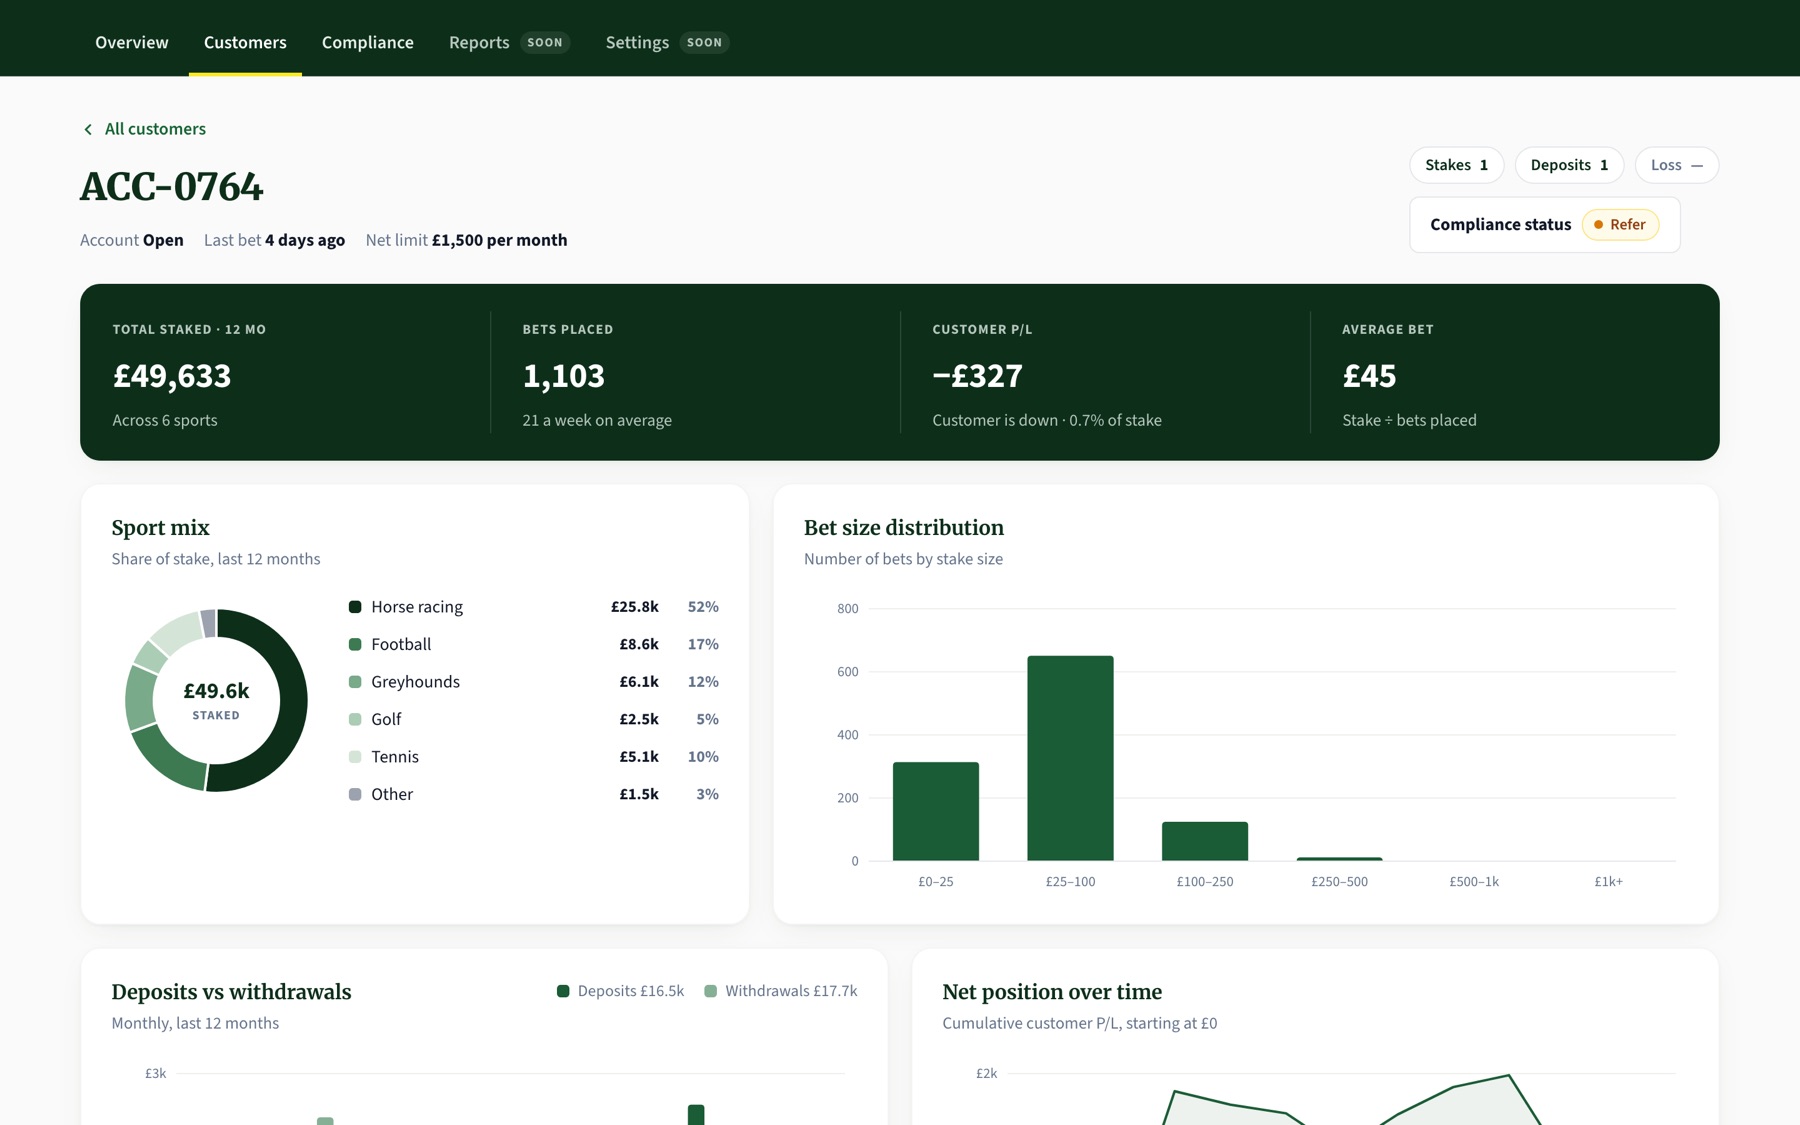Click the Loss flag pill

click(1676, 165)
